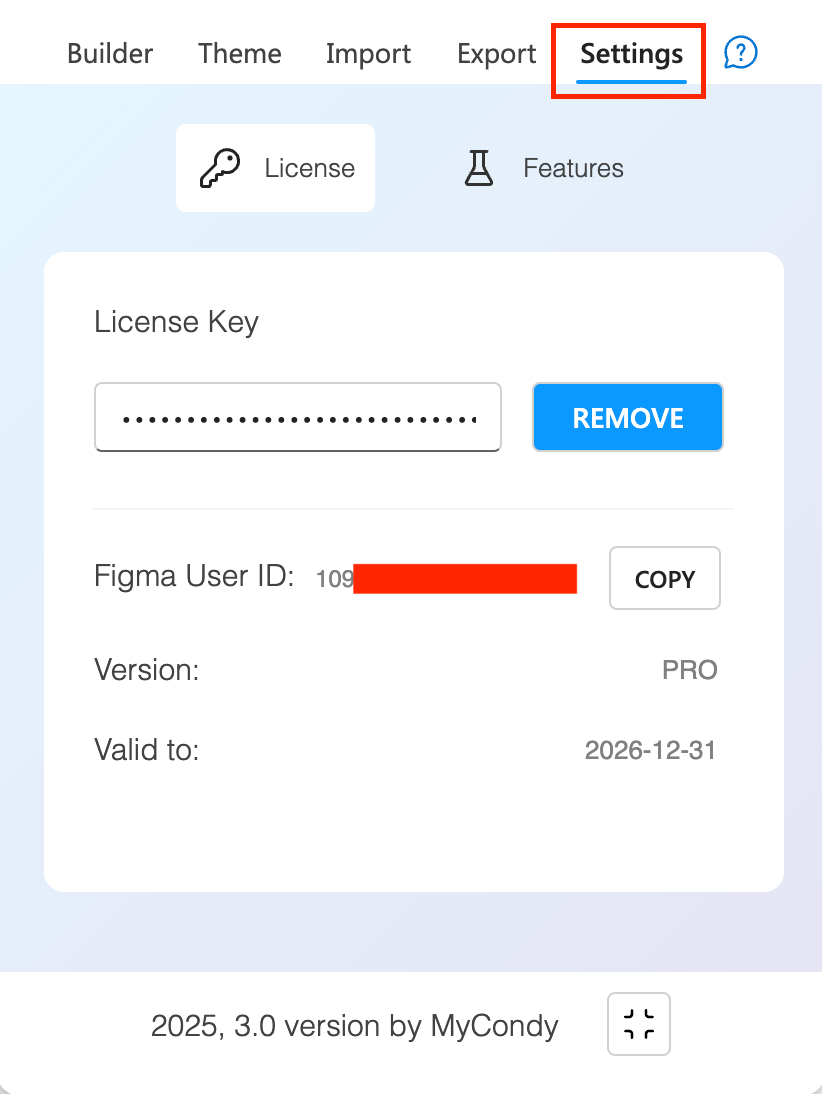Click the key icon on License
822x1094 pixels.
(220, 168)
